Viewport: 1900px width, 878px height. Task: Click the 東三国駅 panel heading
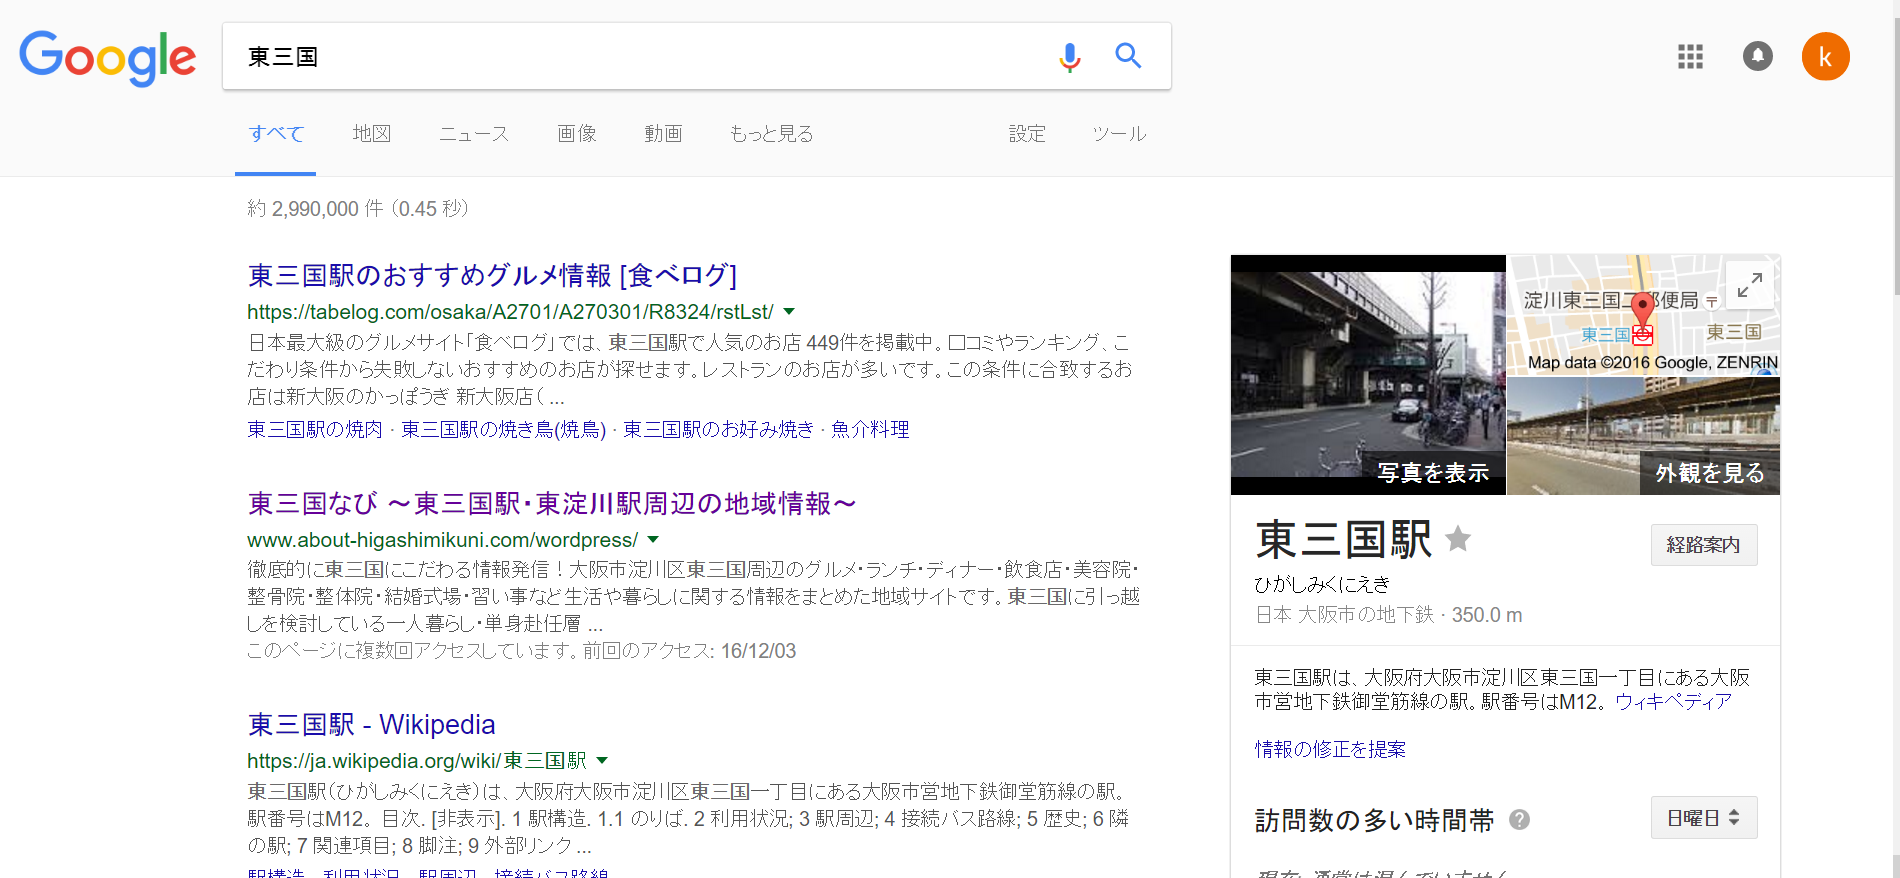coord(1343,540)
